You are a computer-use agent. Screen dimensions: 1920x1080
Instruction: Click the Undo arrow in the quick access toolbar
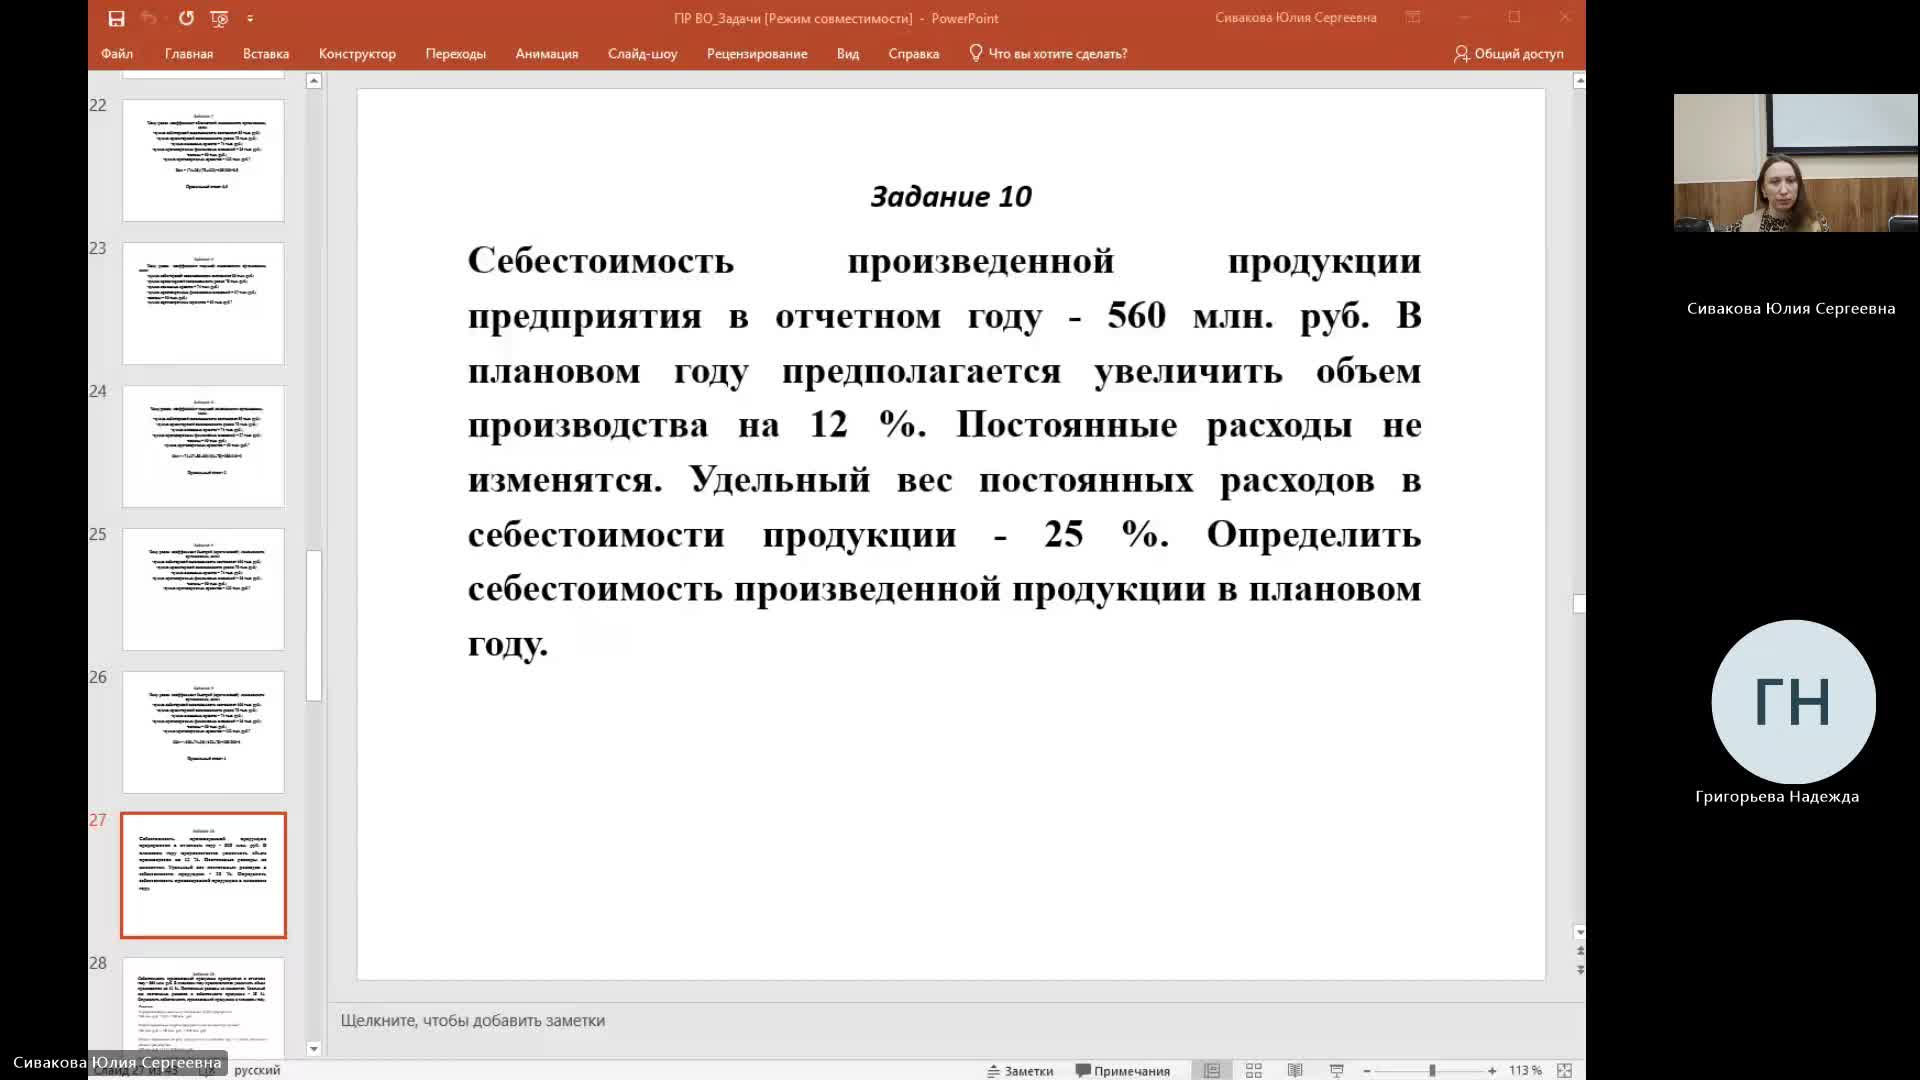[148, 18]
